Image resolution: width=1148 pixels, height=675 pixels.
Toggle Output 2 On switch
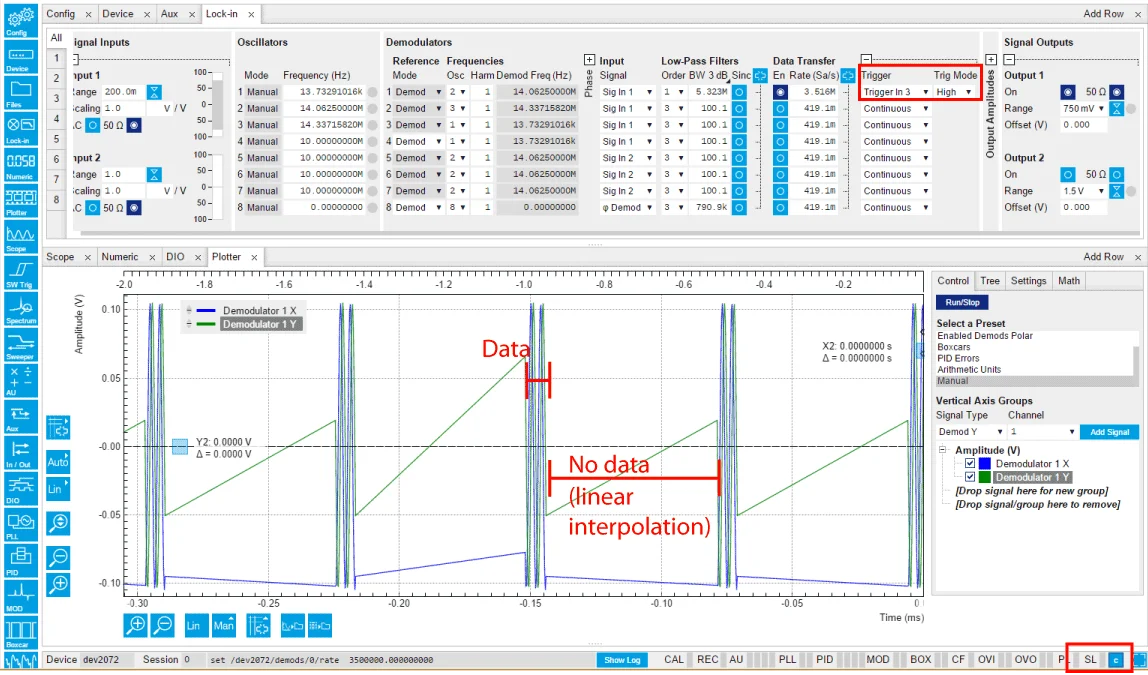click(1068, 174)
